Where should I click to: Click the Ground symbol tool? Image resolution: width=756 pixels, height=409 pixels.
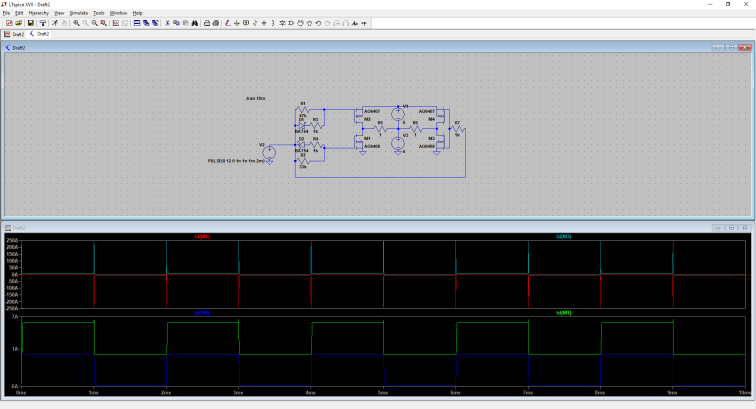tap(236, 22)
